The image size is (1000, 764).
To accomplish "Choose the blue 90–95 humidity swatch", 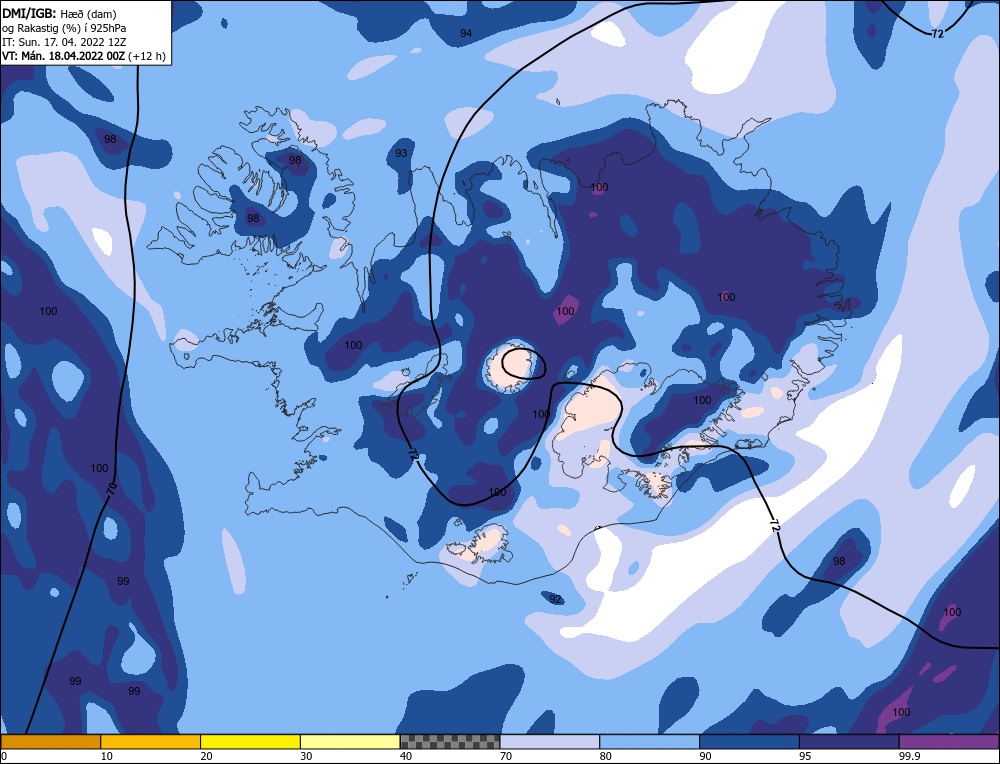I will pyautogui.click(x=749, y=741).
